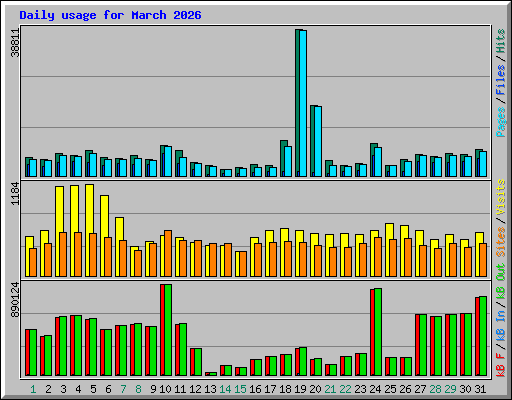
Task: Click the day 5 yellow visits bar
Action: 89,230
